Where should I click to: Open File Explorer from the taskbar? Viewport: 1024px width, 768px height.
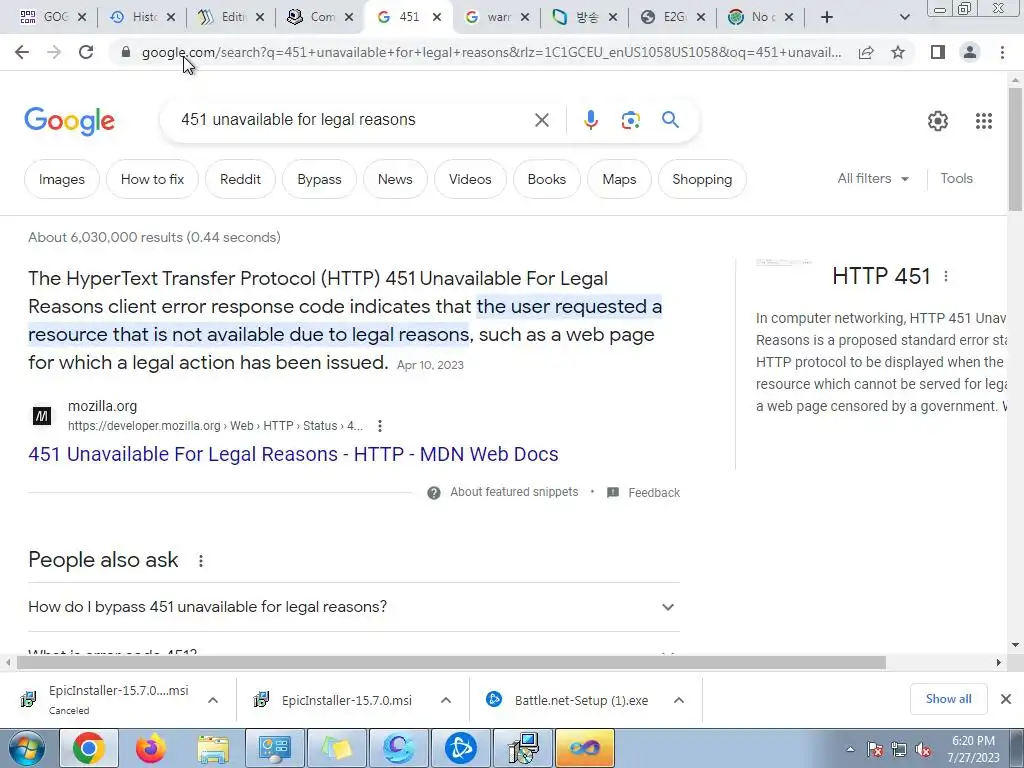[213, 748]
